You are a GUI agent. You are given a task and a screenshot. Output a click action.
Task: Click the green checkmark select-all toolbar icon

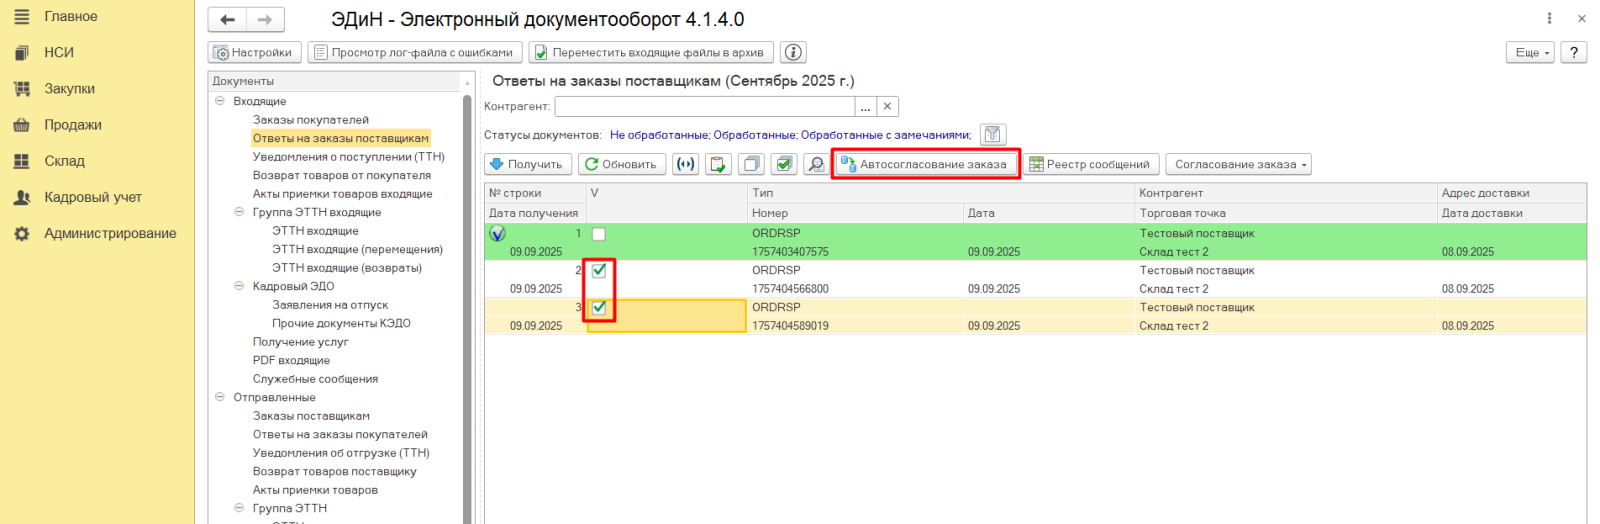tap(785, 164)
